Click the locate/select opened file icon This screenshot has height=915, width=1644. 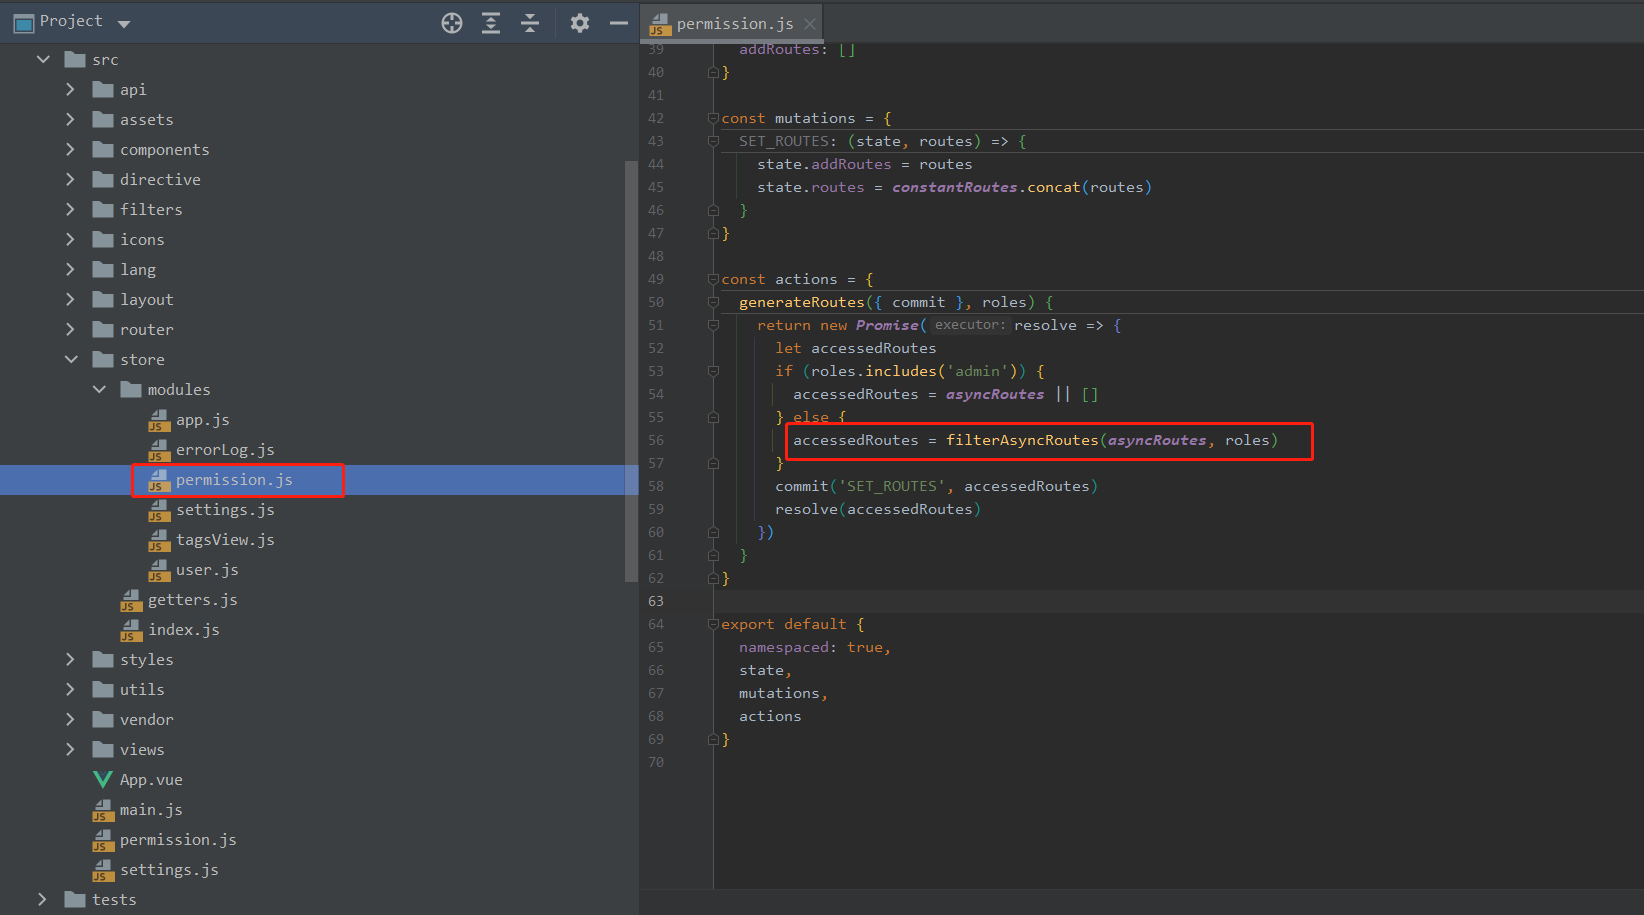[x=452, y=23]
